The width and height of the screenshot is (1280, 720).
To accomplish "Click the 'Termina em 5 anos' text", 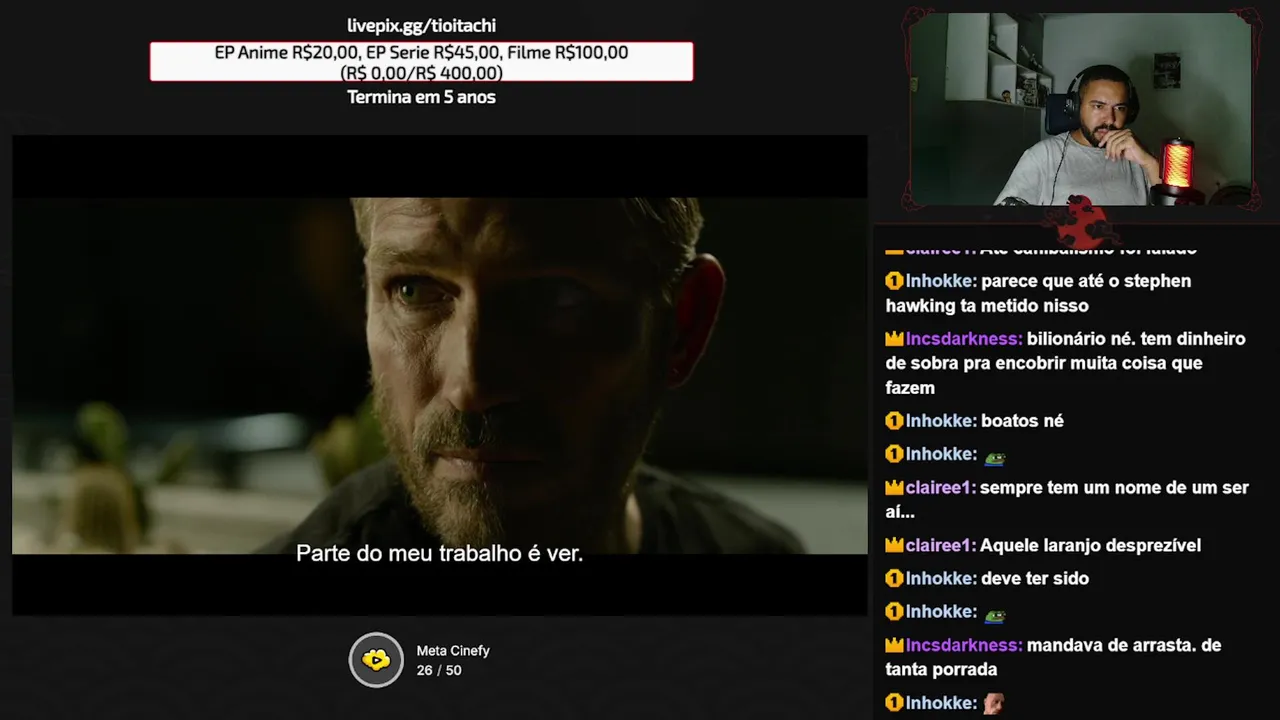I will [421, 97].
